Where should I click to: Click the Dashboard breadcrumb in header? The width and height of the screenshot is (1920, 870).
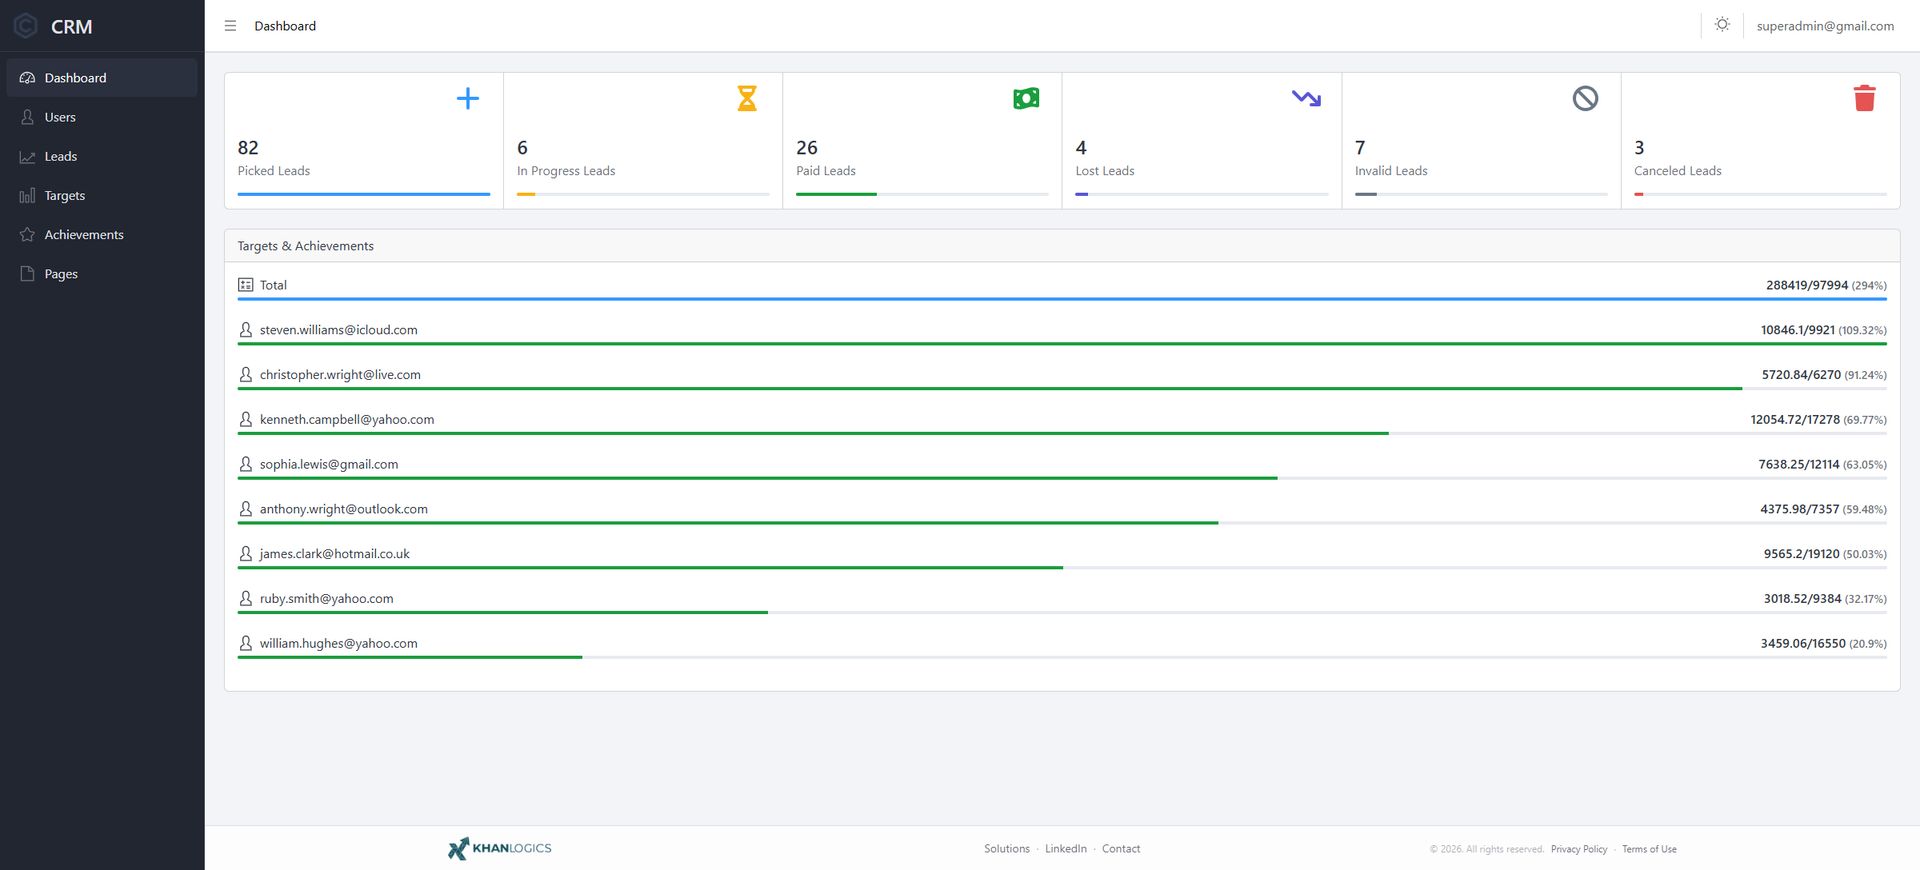point(285,26)
